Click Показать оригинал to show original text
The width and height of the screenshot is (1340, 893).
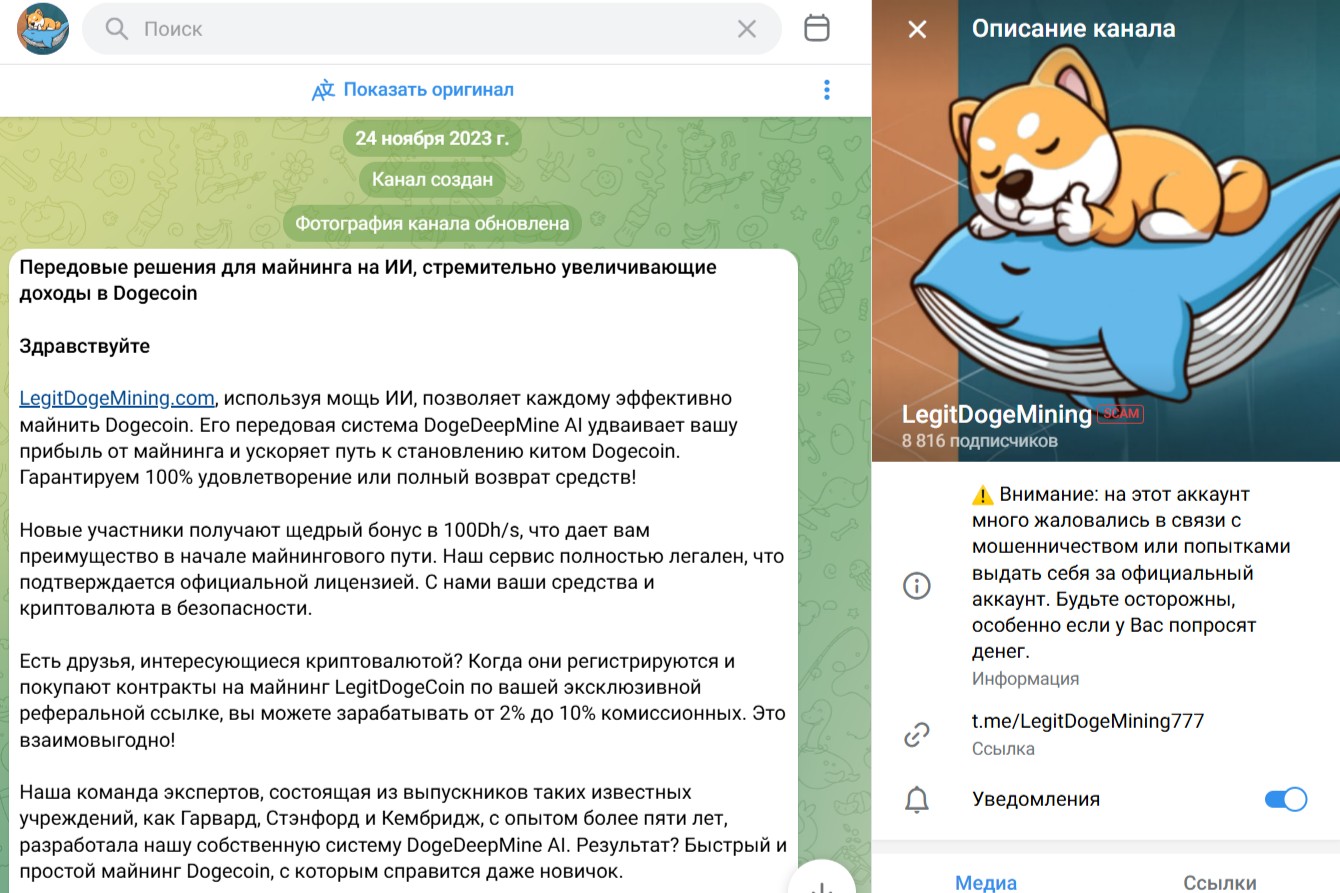click(x=429, y=90)
